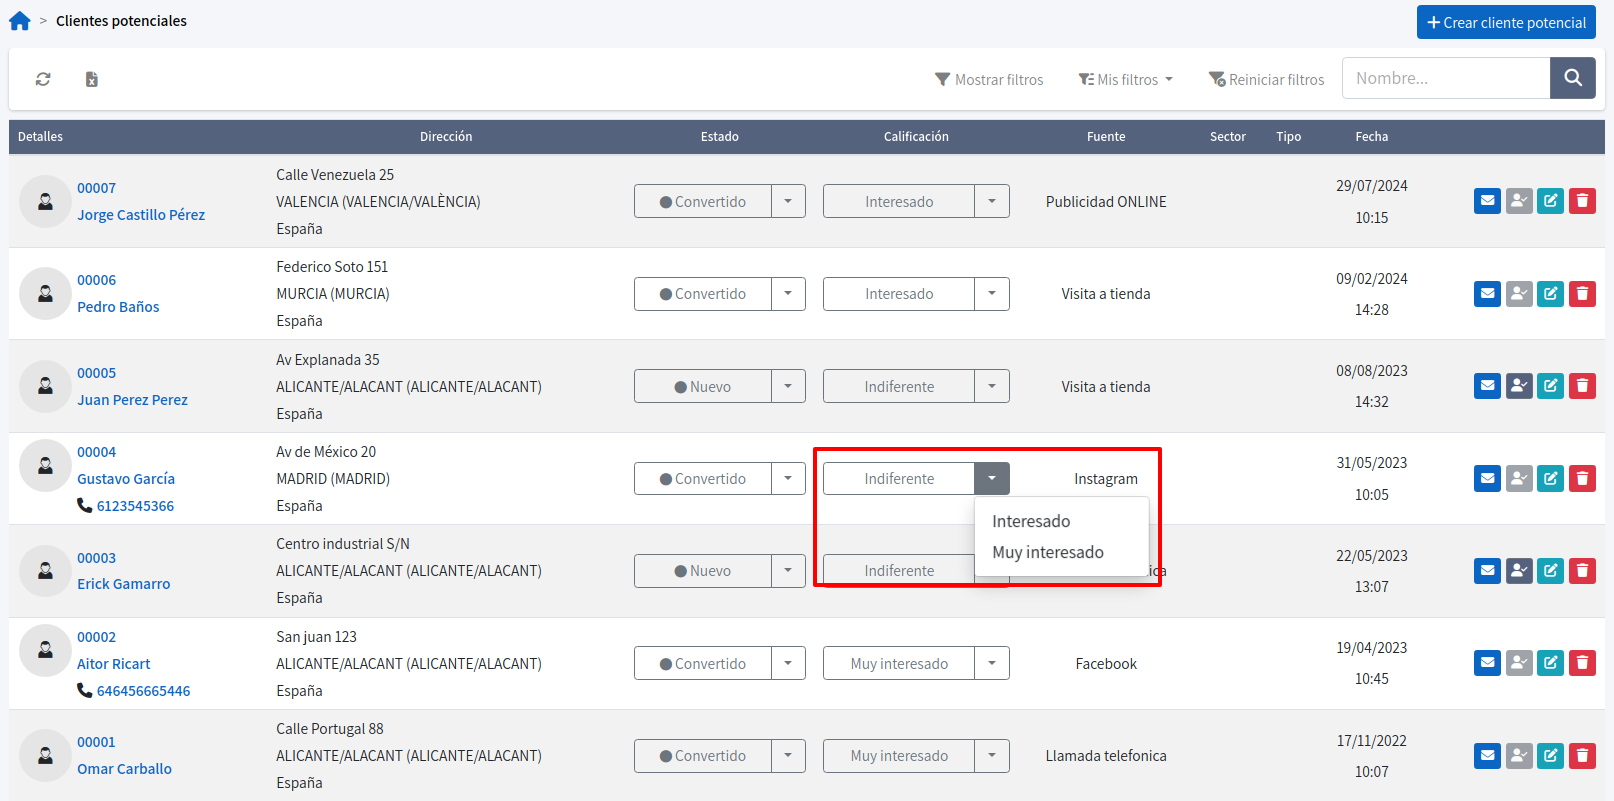
Task: Open lead Erick Gamarro link
Action: (124, 584)
